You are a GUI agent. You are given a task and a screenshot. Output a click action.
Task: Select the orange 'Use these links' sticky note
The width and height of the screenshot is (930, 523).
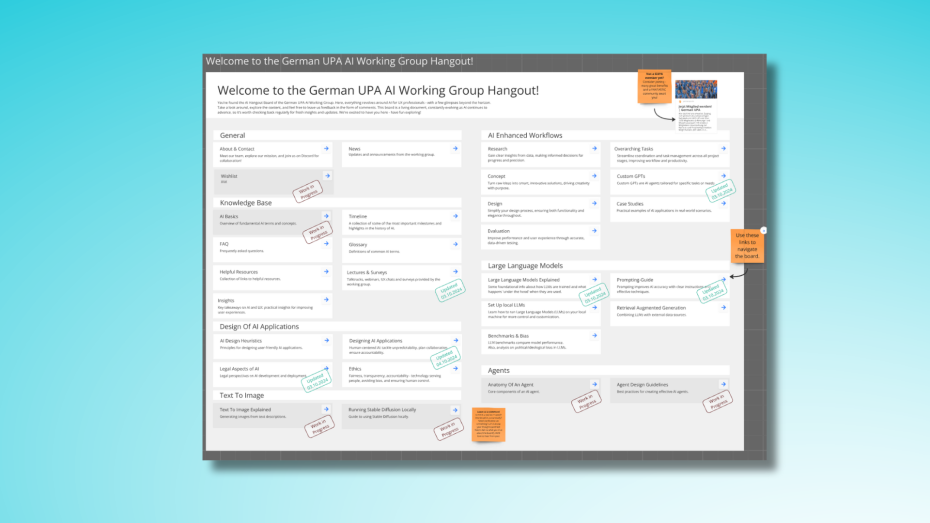[747, 245]
